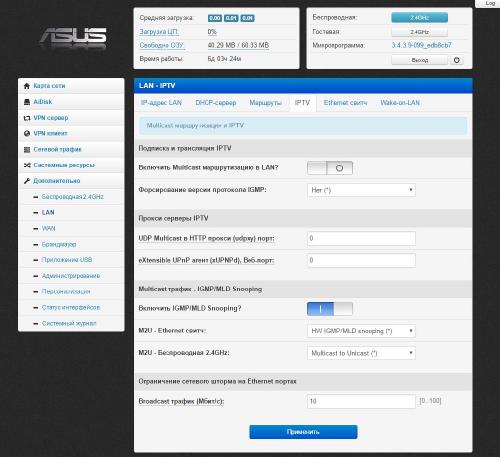
Task: Click the home icon beside Карта сети
Action: (x=27, y=86)
